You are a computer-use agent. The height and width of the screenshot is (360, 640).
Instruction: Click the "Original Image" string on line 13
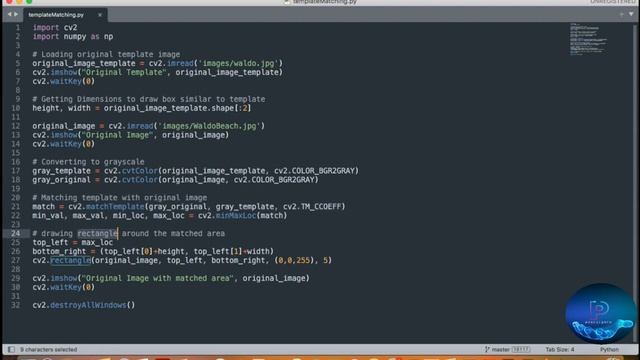coord(118,135)
